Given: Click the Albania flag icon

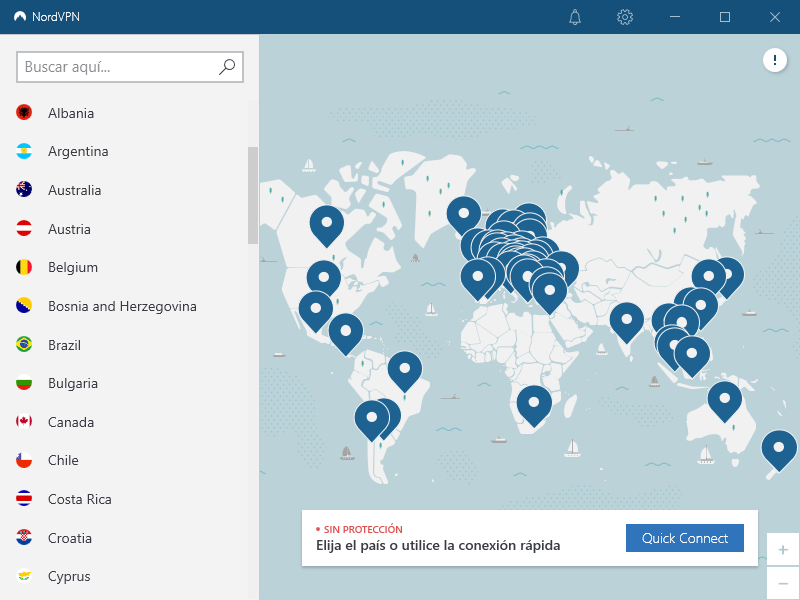Looking at the screenshot, I should click(x=24, y=112).
